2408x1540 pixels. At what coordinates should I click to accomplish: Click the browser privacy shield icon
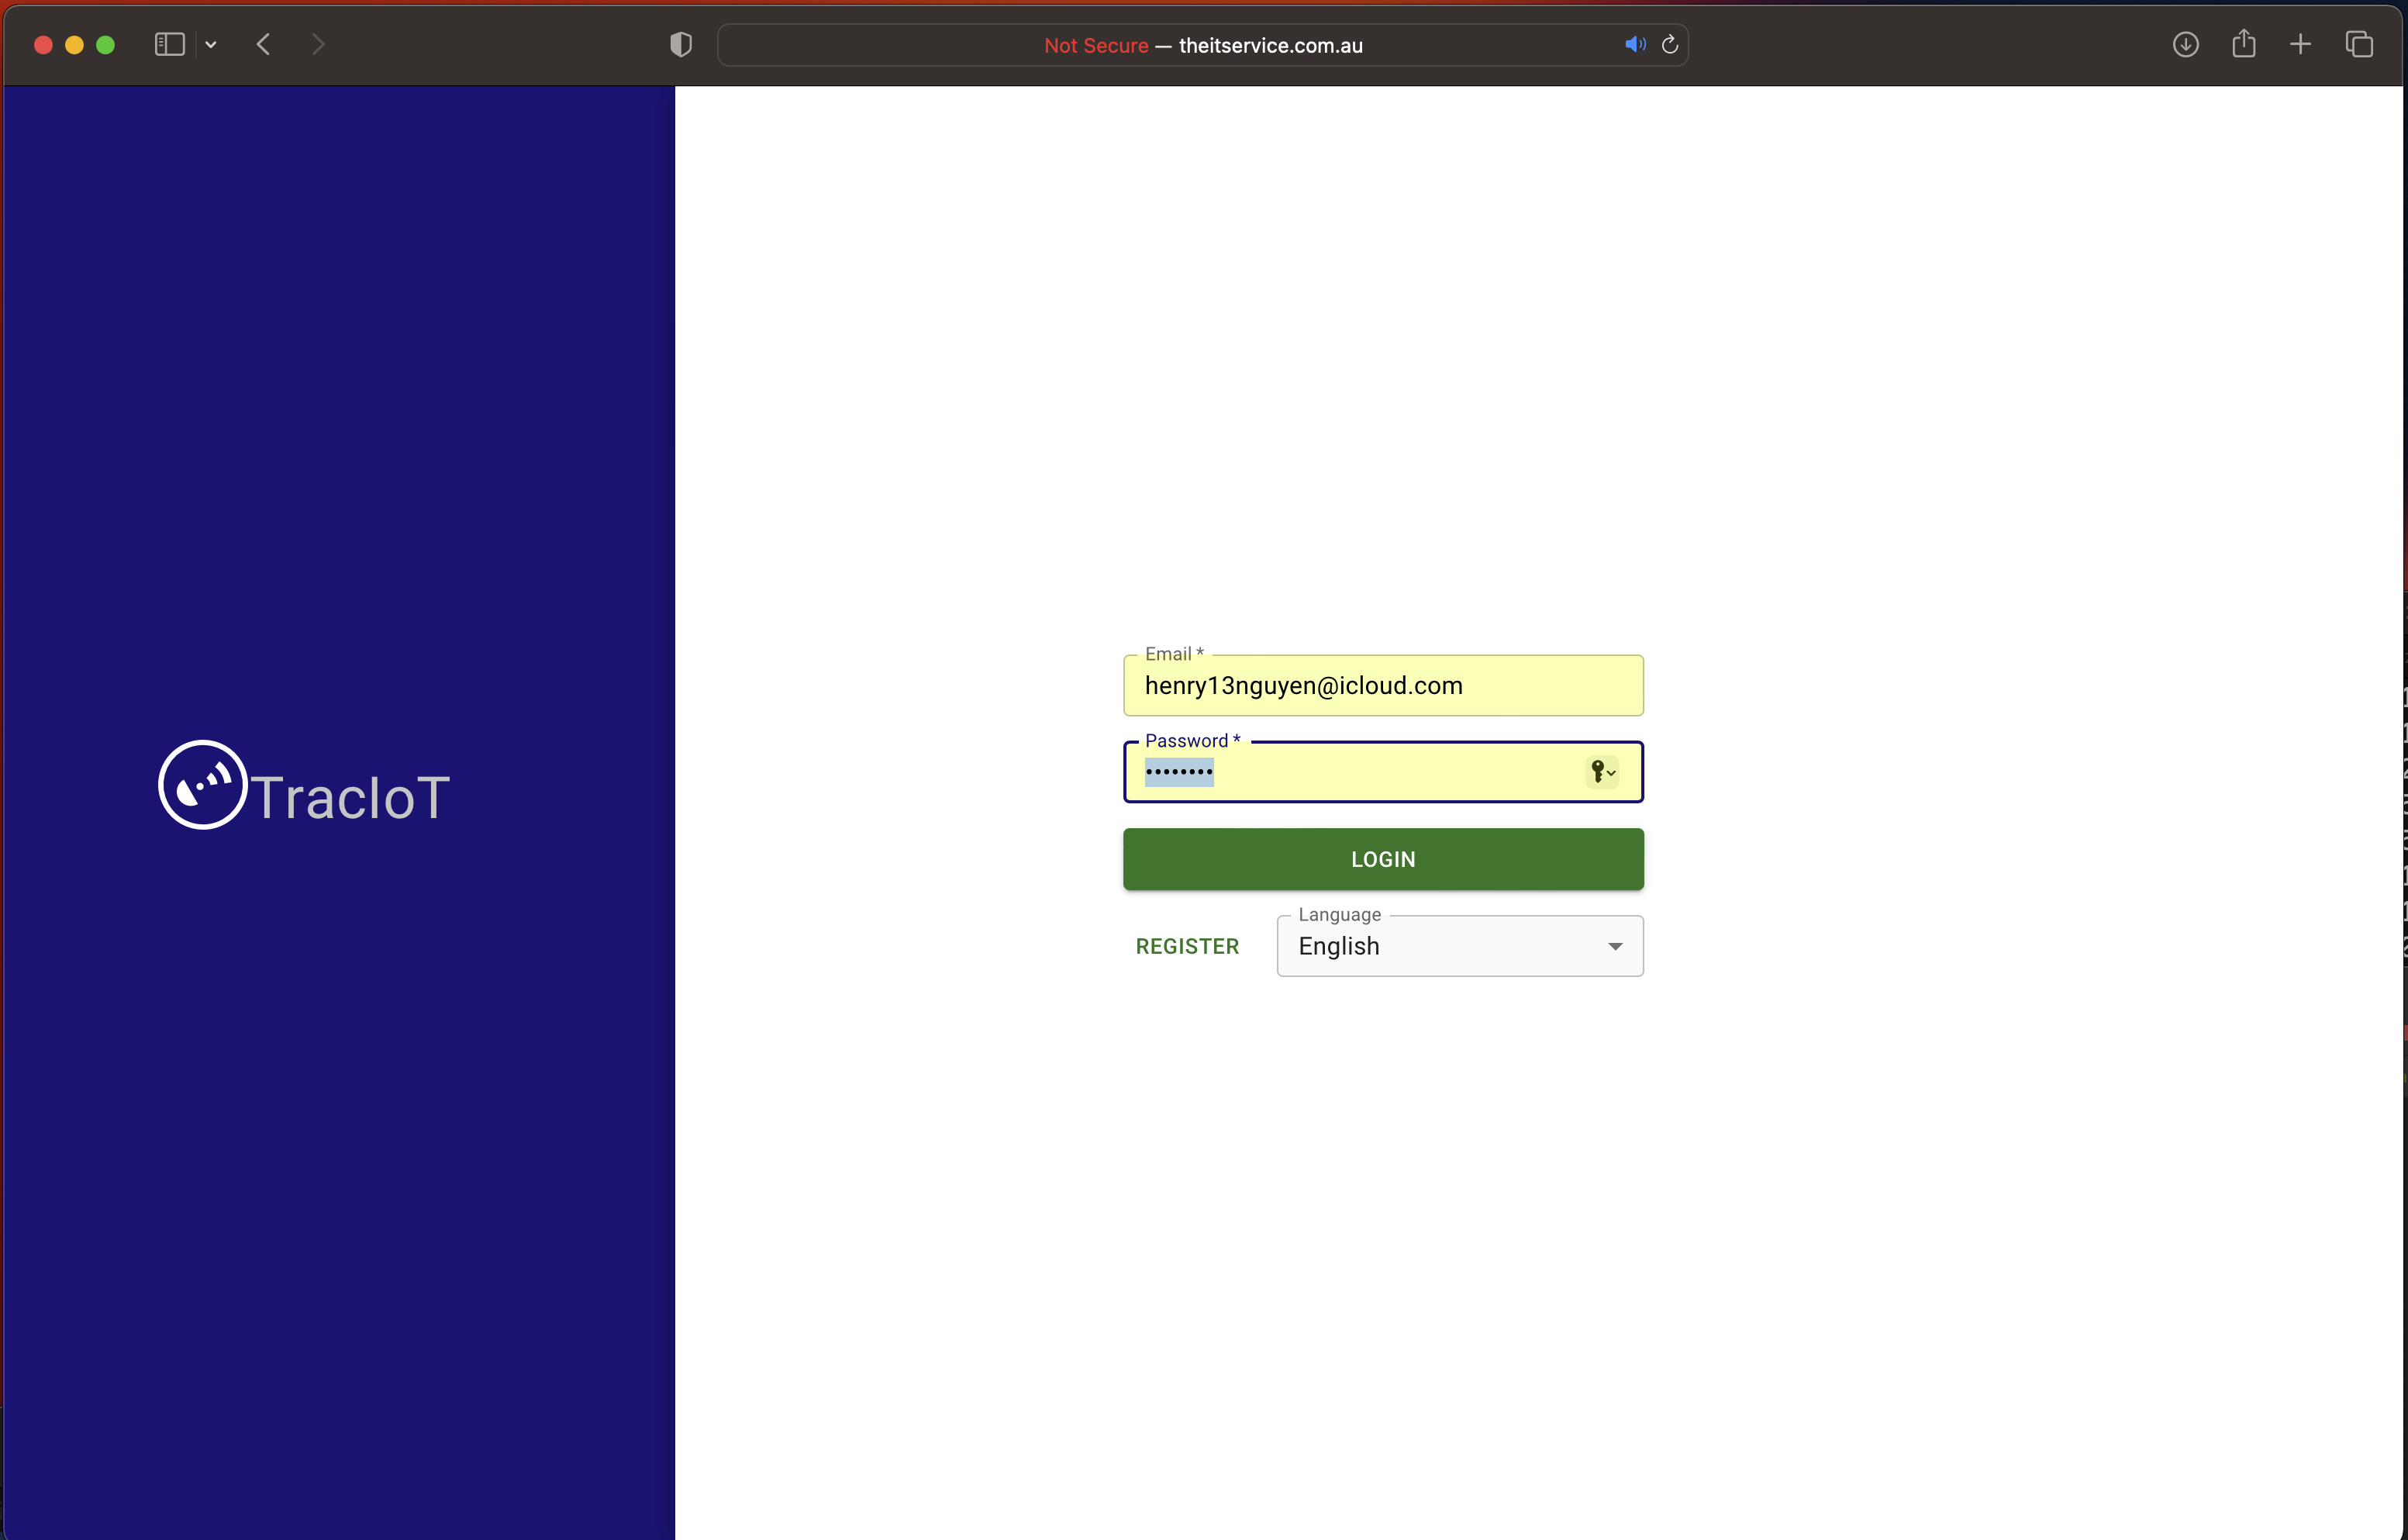[679, 44]
